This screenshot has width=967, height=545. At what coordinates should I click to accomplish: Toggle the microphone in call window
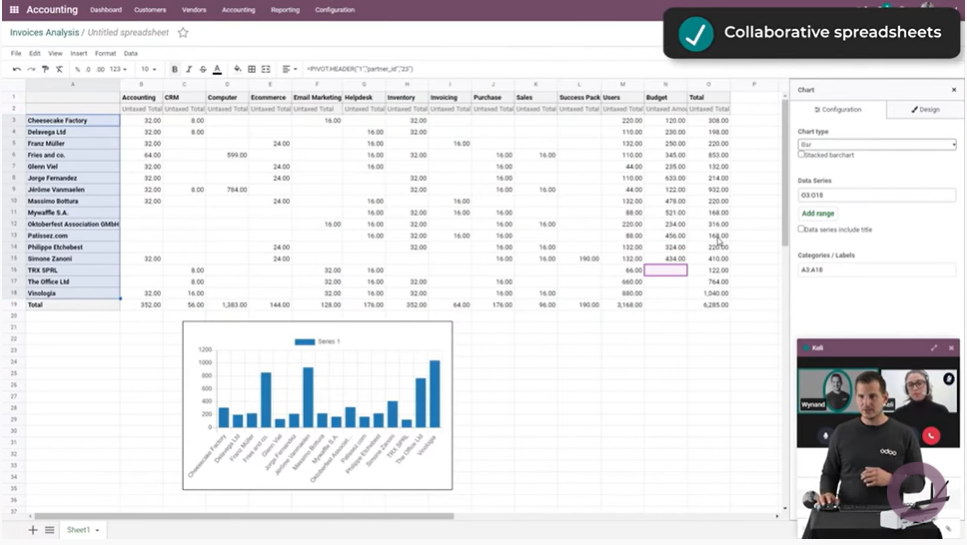click(825, 436)
